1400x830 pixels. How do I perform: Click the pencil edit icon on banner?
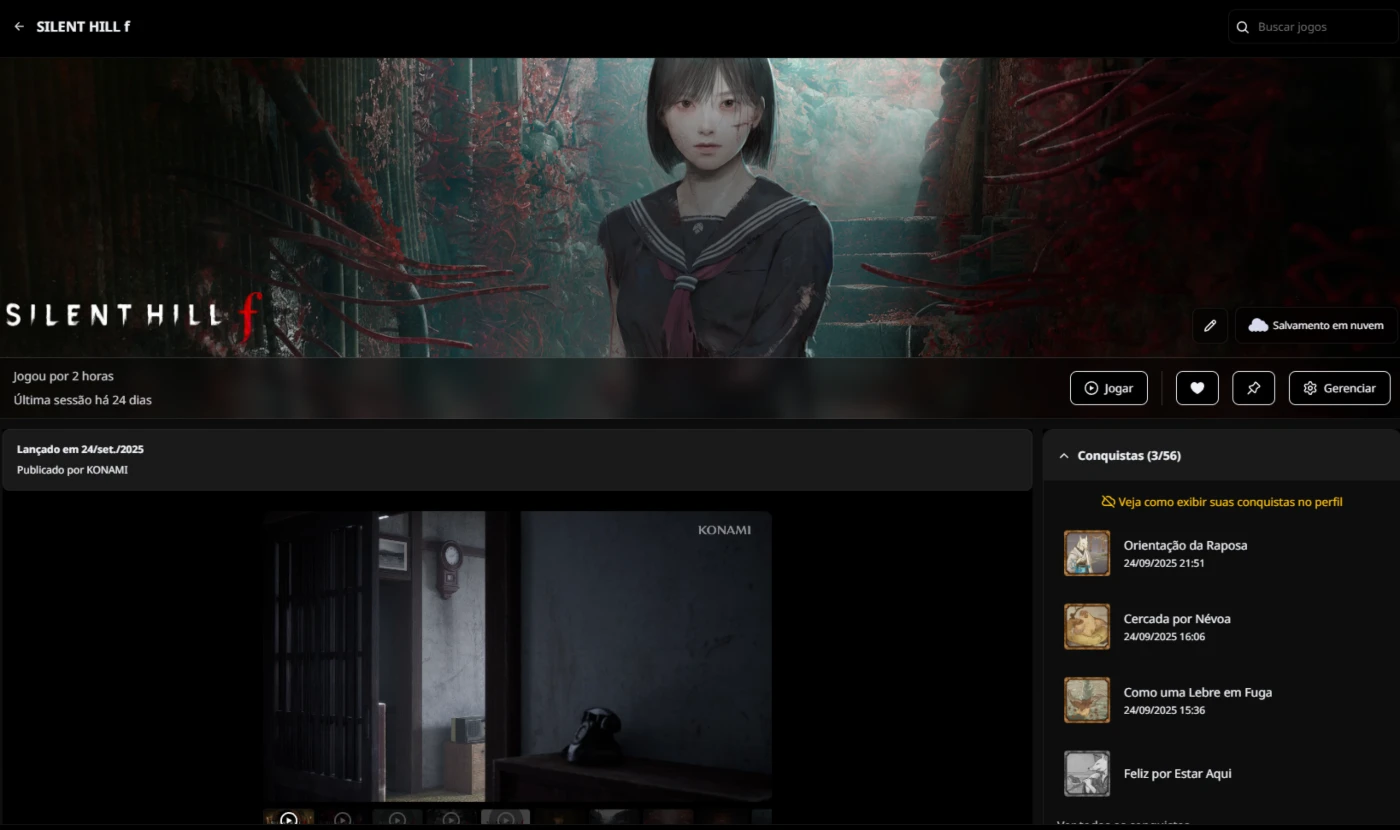[x=1210, y=326]
